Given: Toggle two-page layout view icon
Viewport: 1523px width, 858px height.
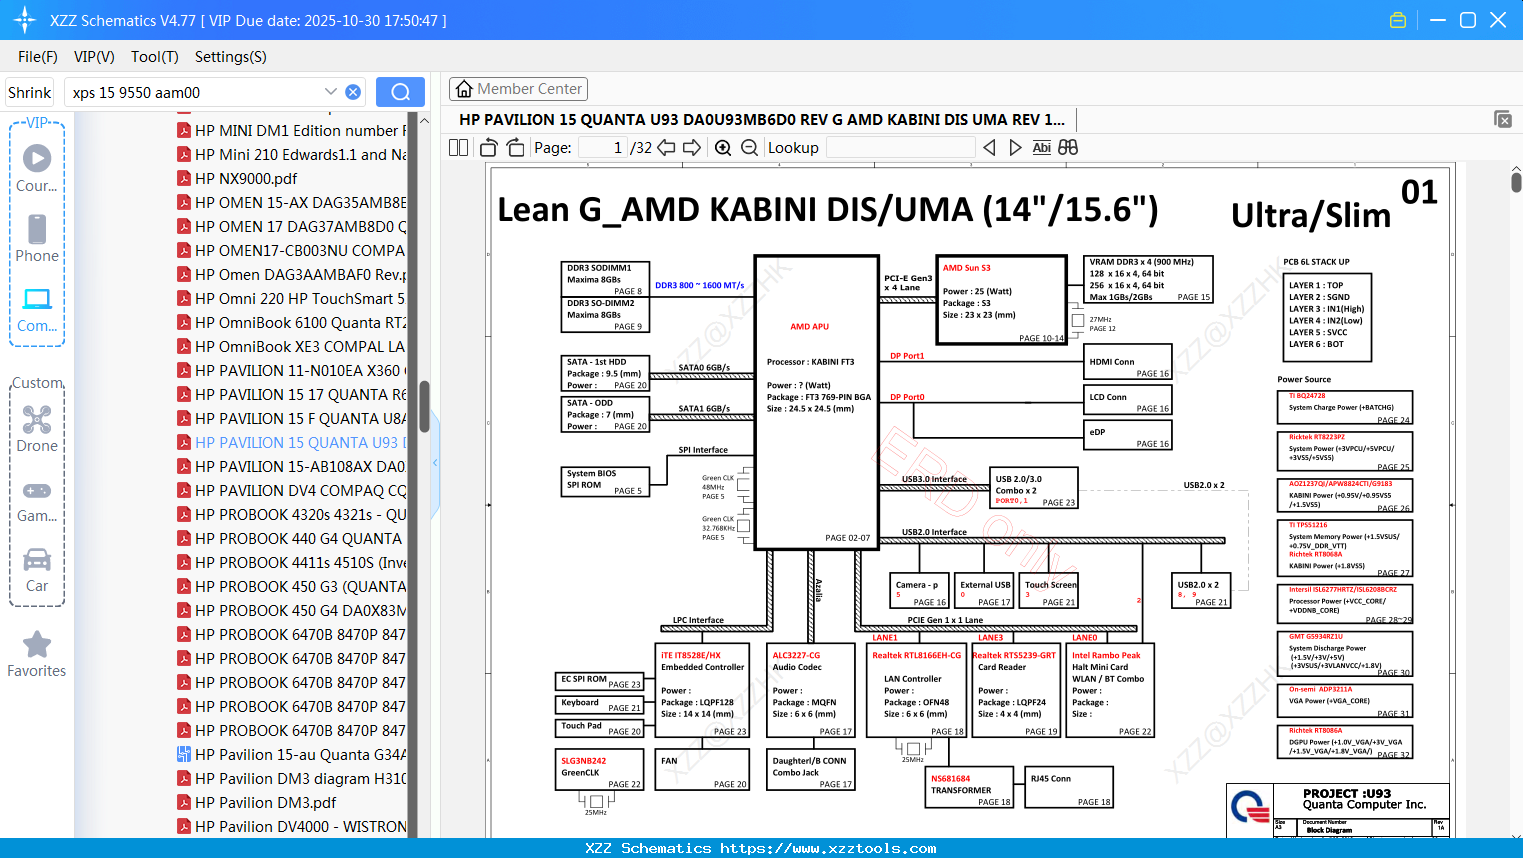Looking at the screenshot, I should click(x=458, y=147).
